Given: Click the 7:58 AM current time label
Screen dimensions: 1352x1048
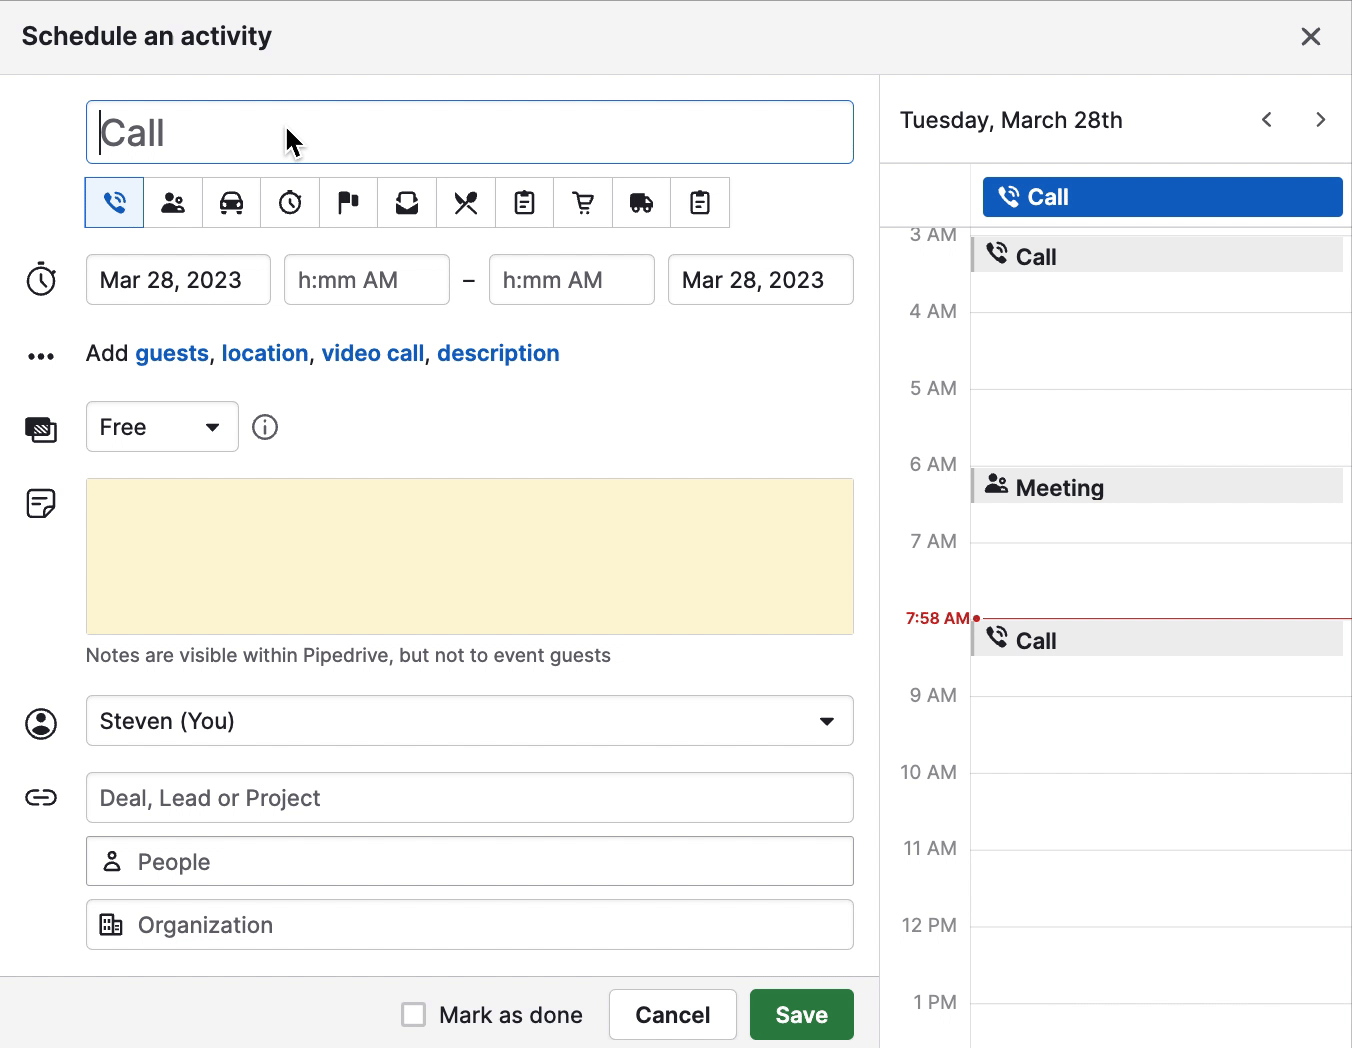Looking at the screenshot, I should coord(937,618).
